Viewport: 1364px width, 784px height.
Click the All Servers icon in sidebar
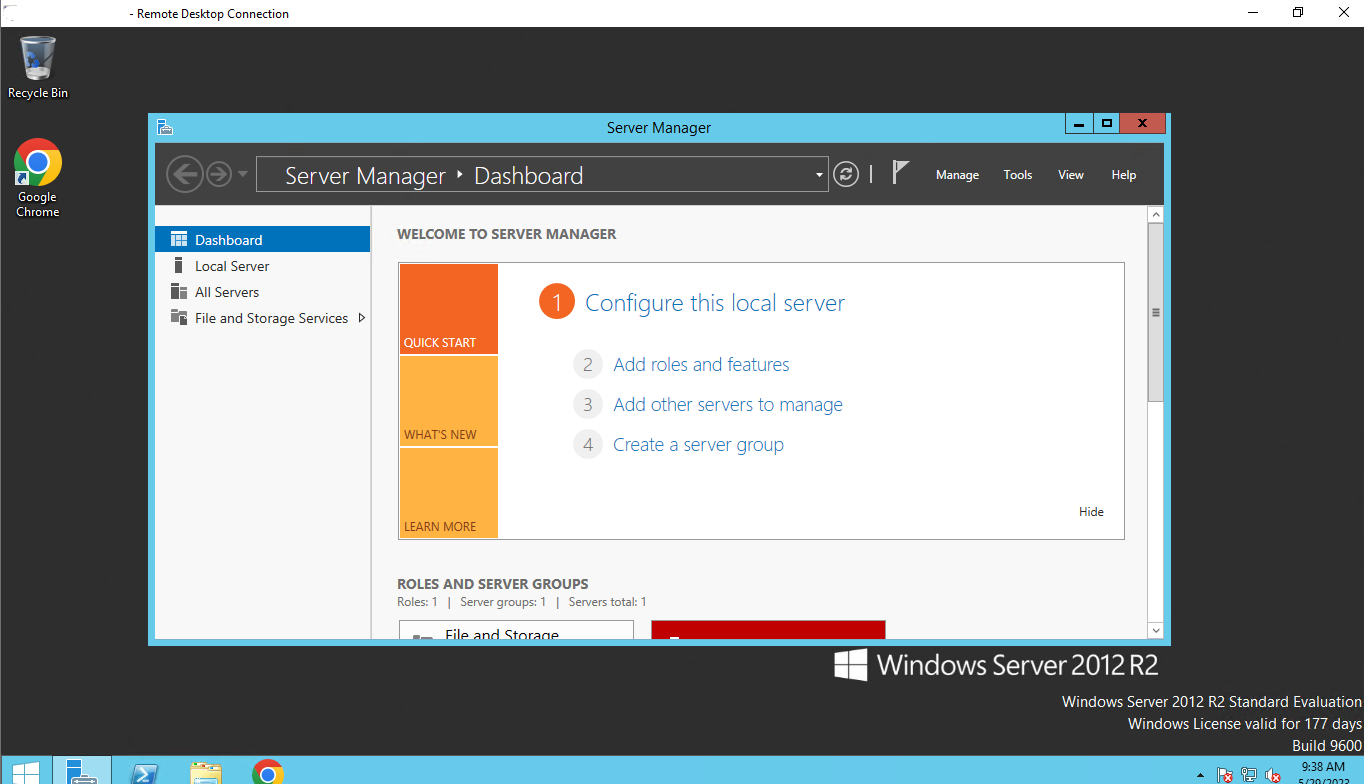(179, 291)
